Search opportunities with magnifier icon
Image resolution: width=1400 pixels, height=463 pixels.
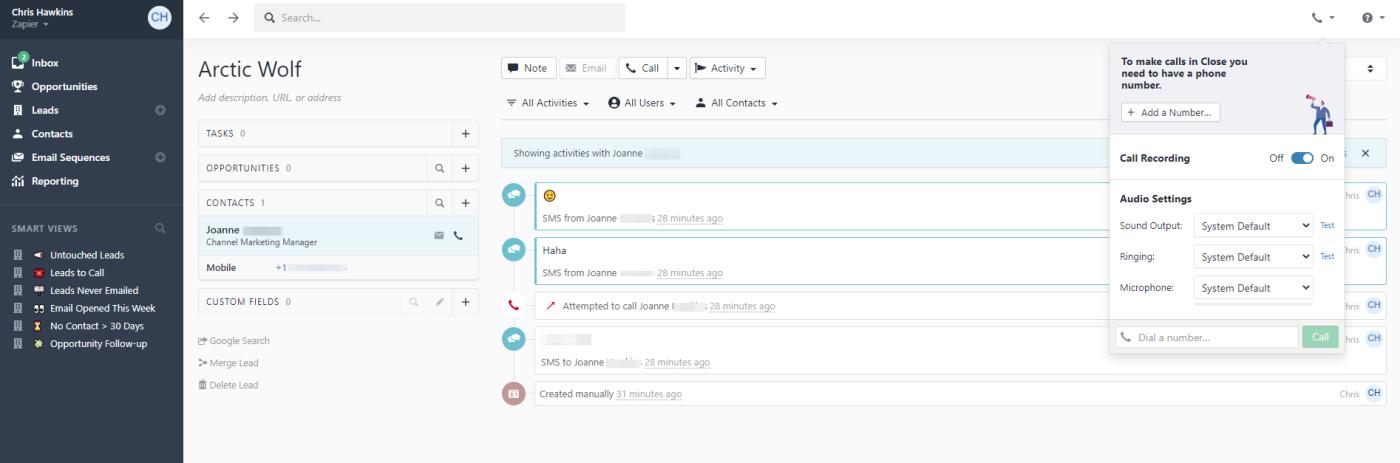point(439,168)
